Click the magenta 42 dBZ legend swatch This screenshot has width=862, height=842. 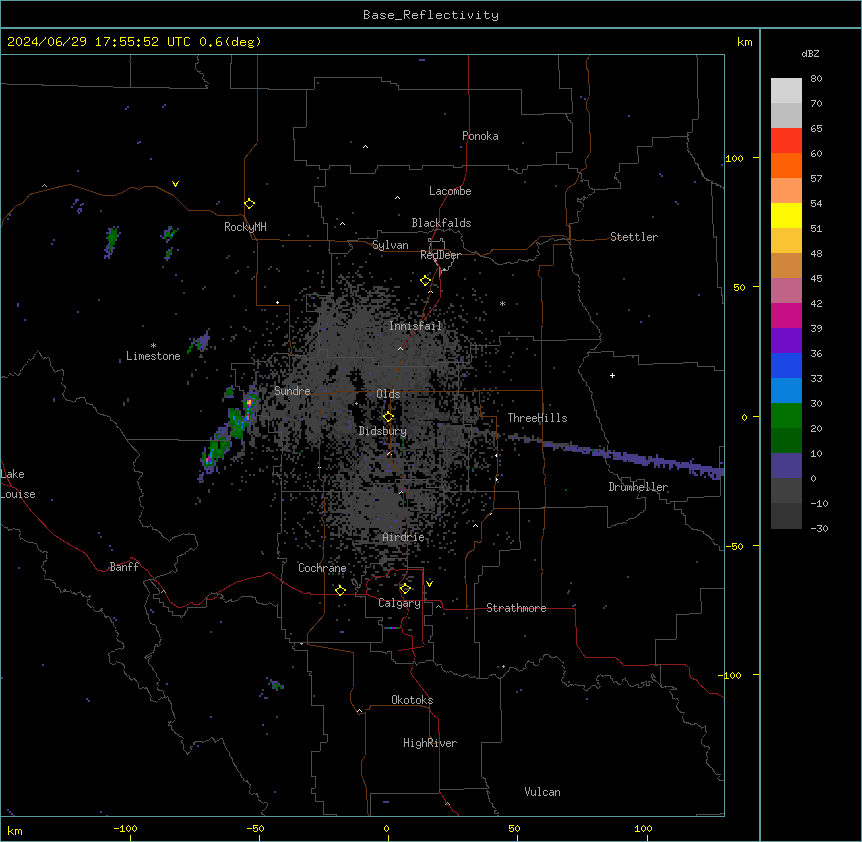[x=786, y=315]
